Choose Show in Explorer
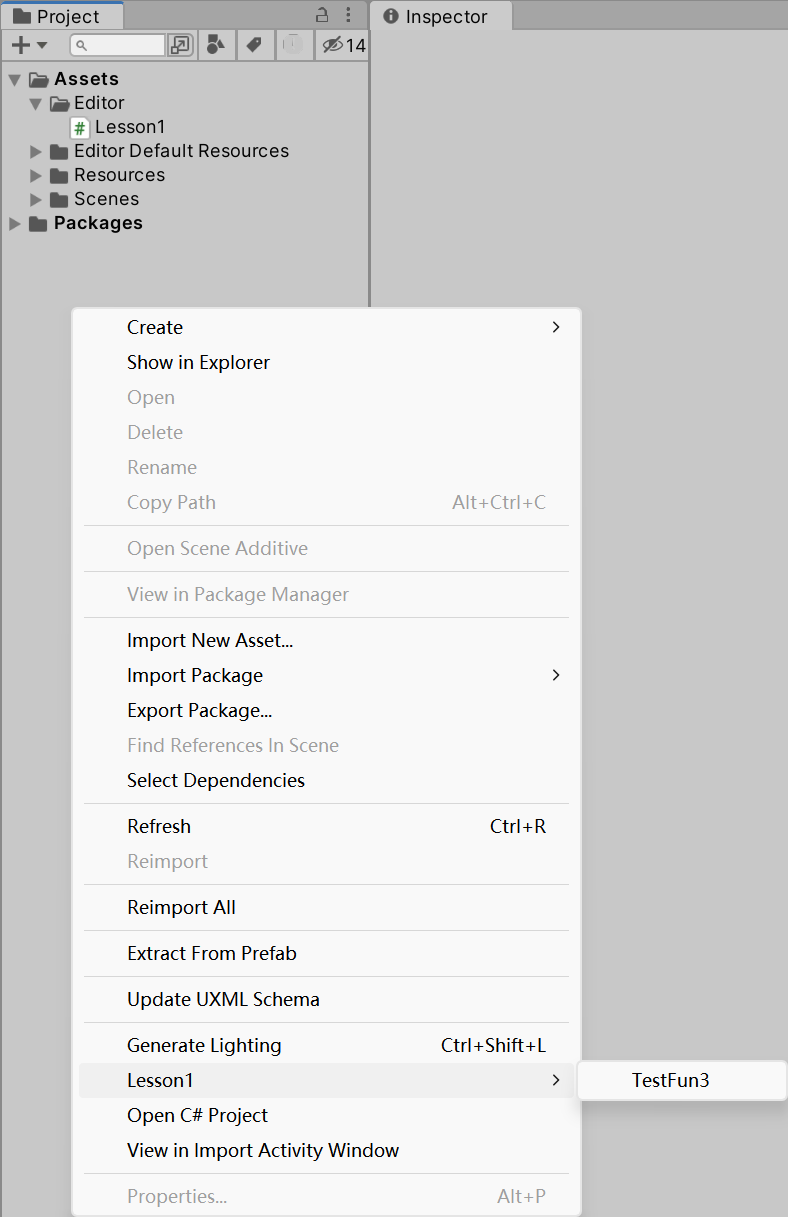This screenshot has width=788, height=1217. (326, 362)
